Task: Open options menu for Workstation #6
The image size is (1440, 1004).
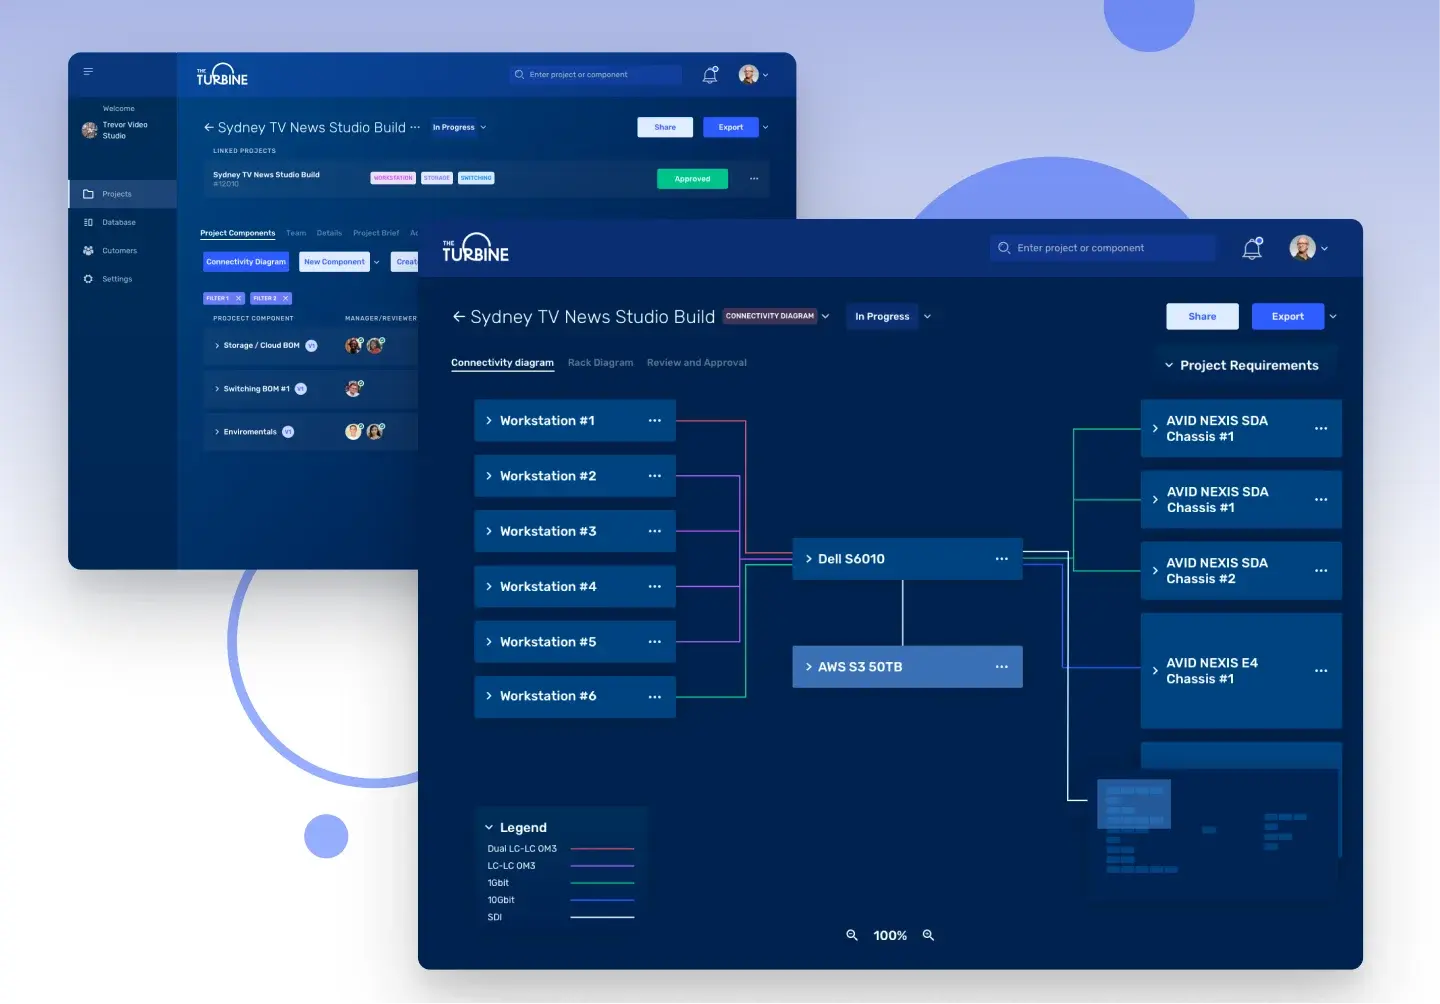Action: (655, 697)
